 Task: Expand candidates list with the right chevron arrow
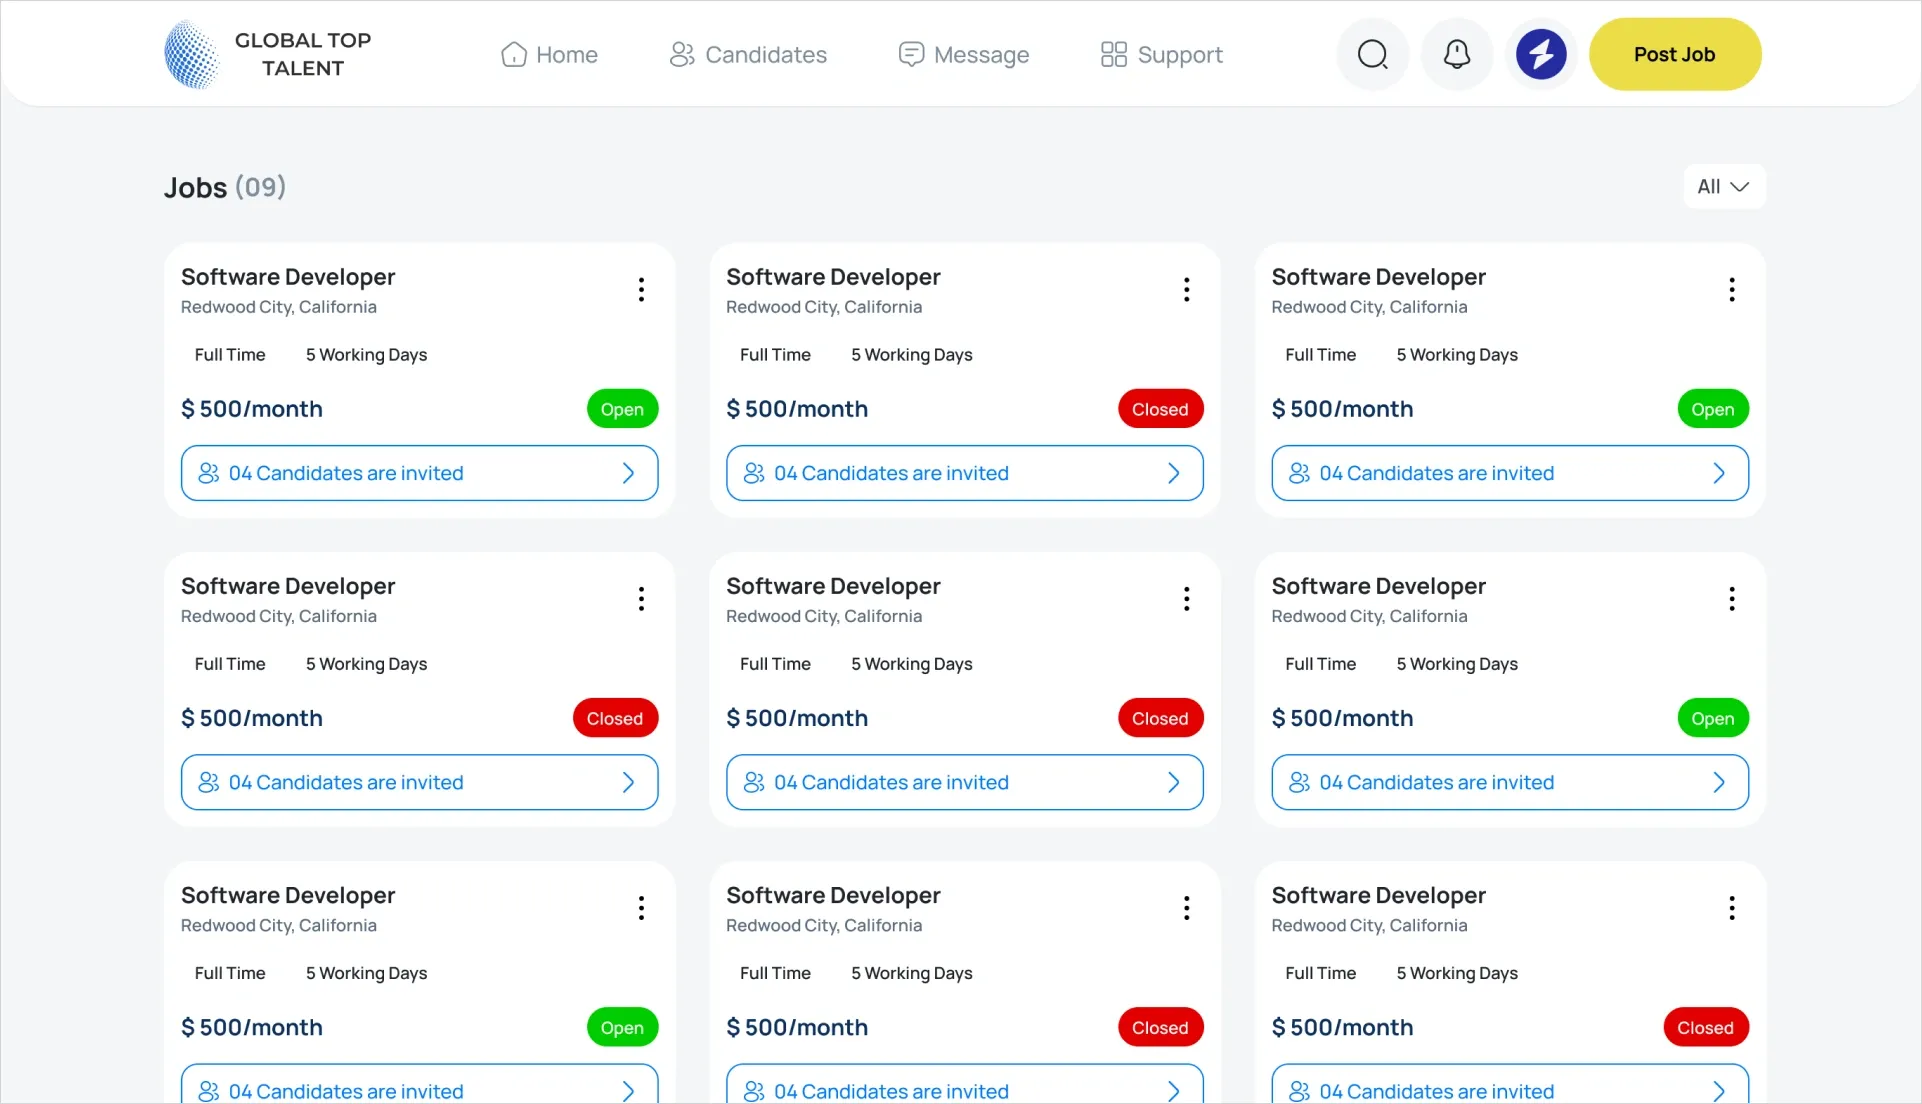[x=628, y=473]
